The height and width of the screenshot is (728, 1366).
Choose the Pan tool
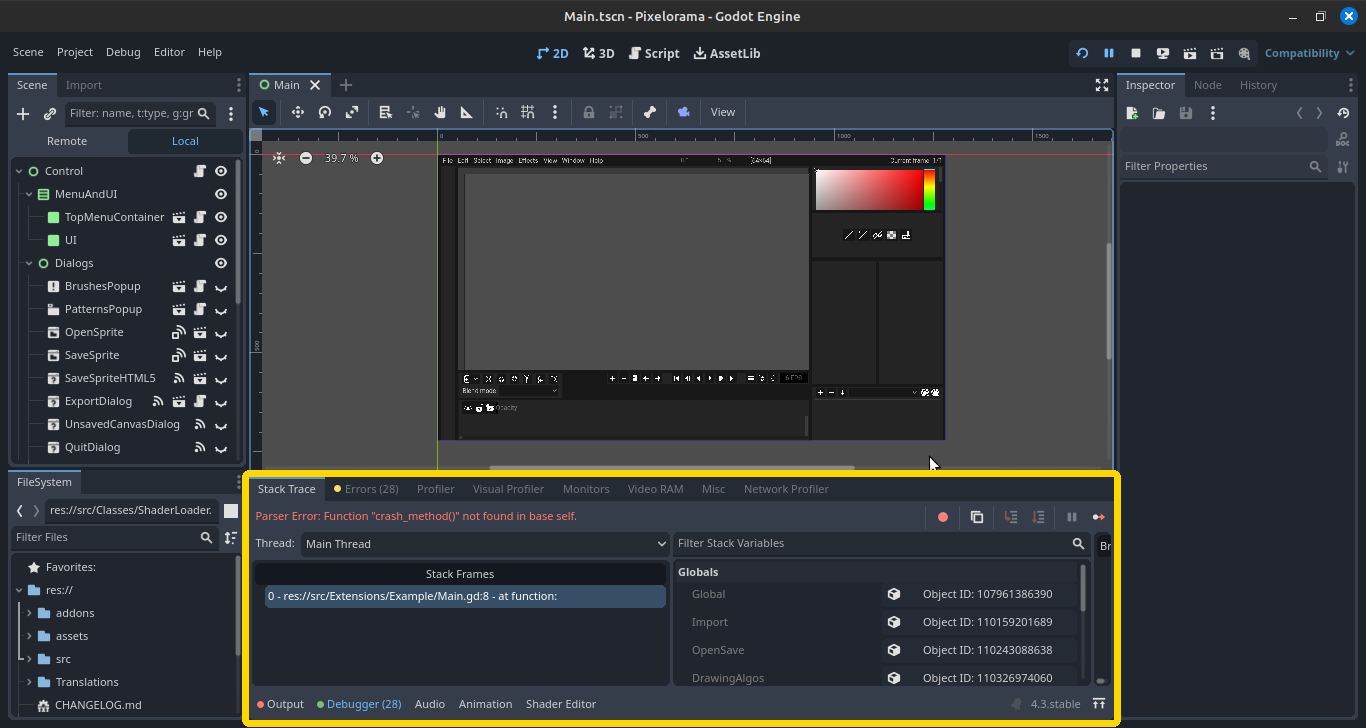coord(439,112)
